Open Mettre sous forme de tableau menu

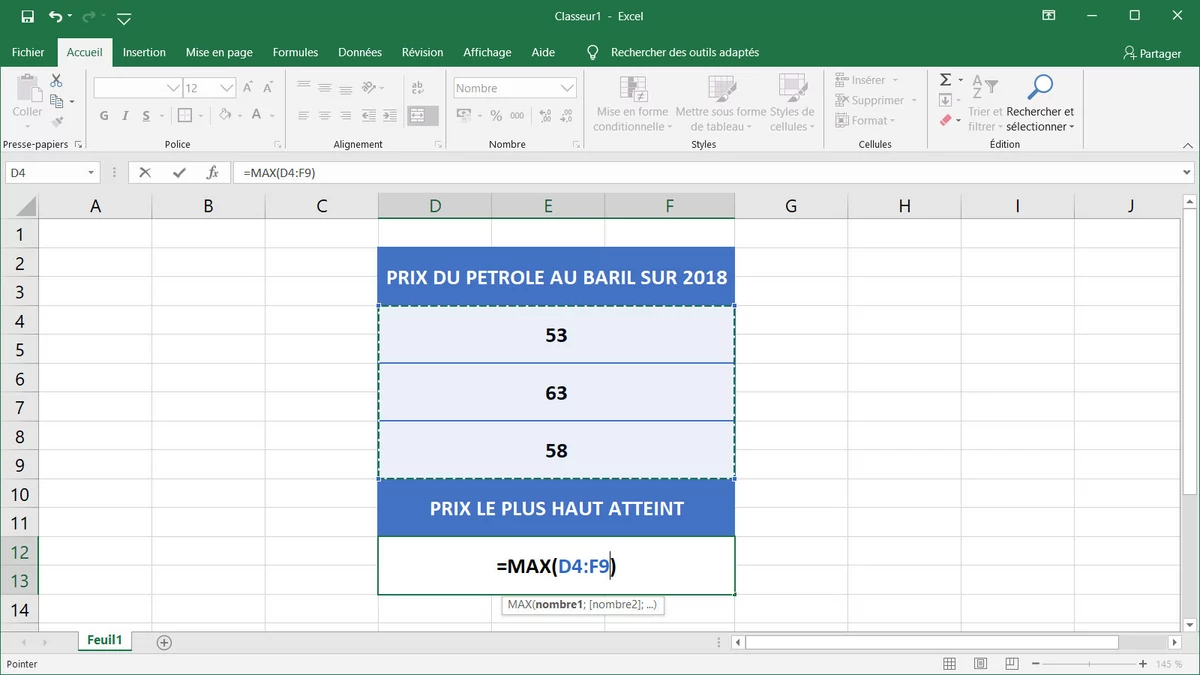[x=720, y=103]
